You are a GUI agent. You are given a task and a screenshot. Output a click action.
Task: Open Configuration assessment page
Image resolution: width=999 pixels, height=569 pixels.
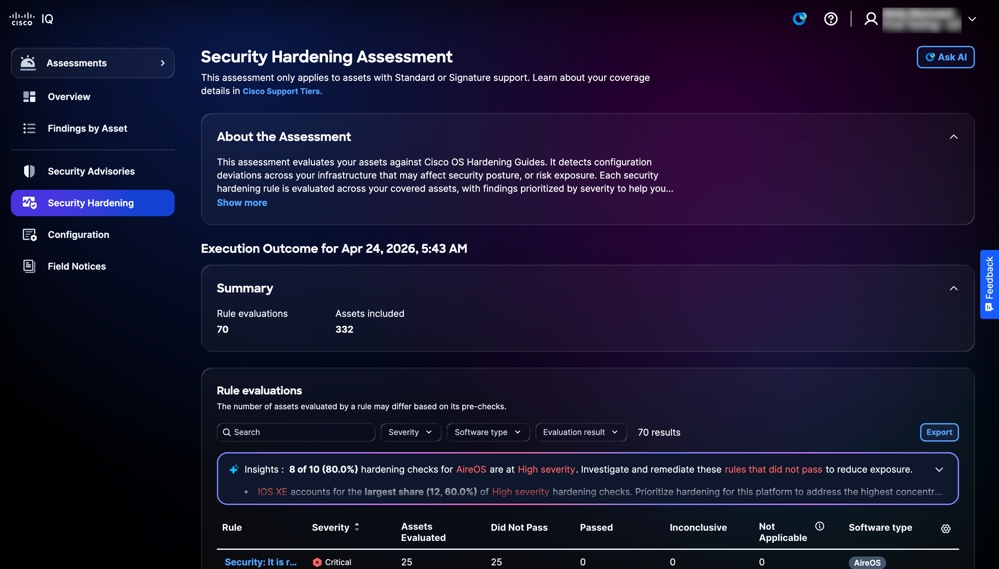pos(78,234)
